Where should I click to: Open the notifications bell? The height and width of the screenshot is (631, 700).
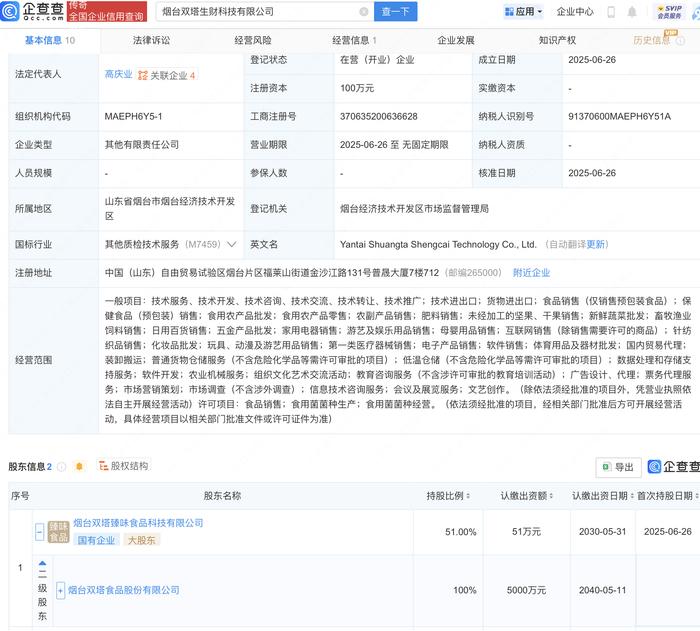click(x=632, y=12)
